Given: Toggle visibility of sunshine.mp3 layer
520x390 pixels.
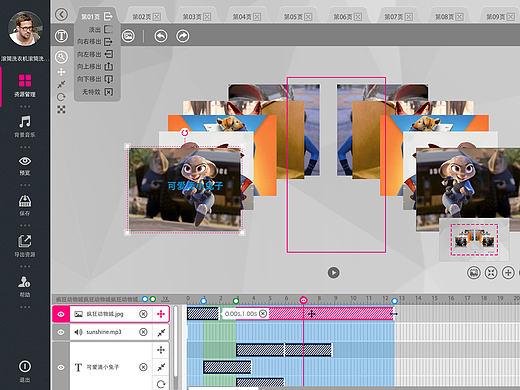Looking at the screenshot, I should click(61, 332).
